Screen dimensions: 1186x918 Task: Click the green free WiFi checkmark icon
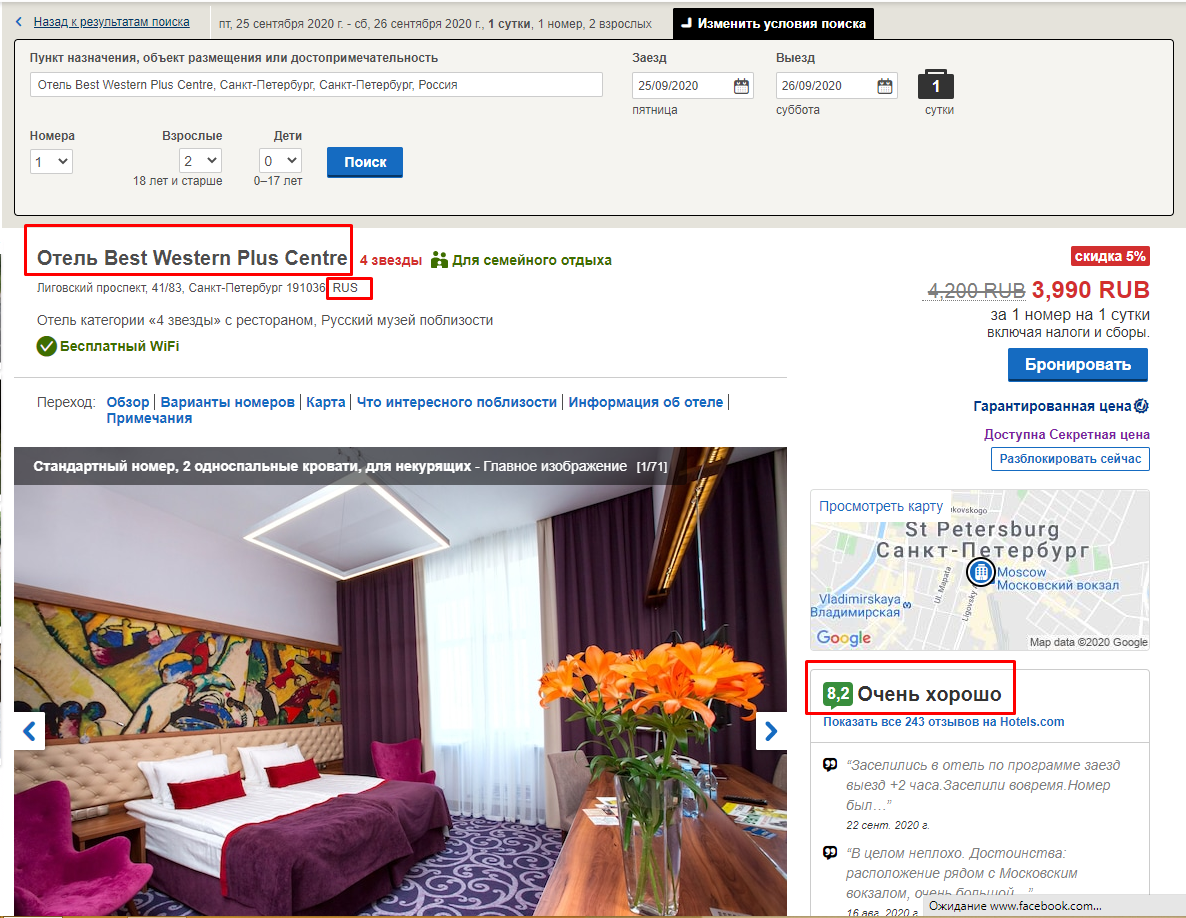click(x=47, y=346)
